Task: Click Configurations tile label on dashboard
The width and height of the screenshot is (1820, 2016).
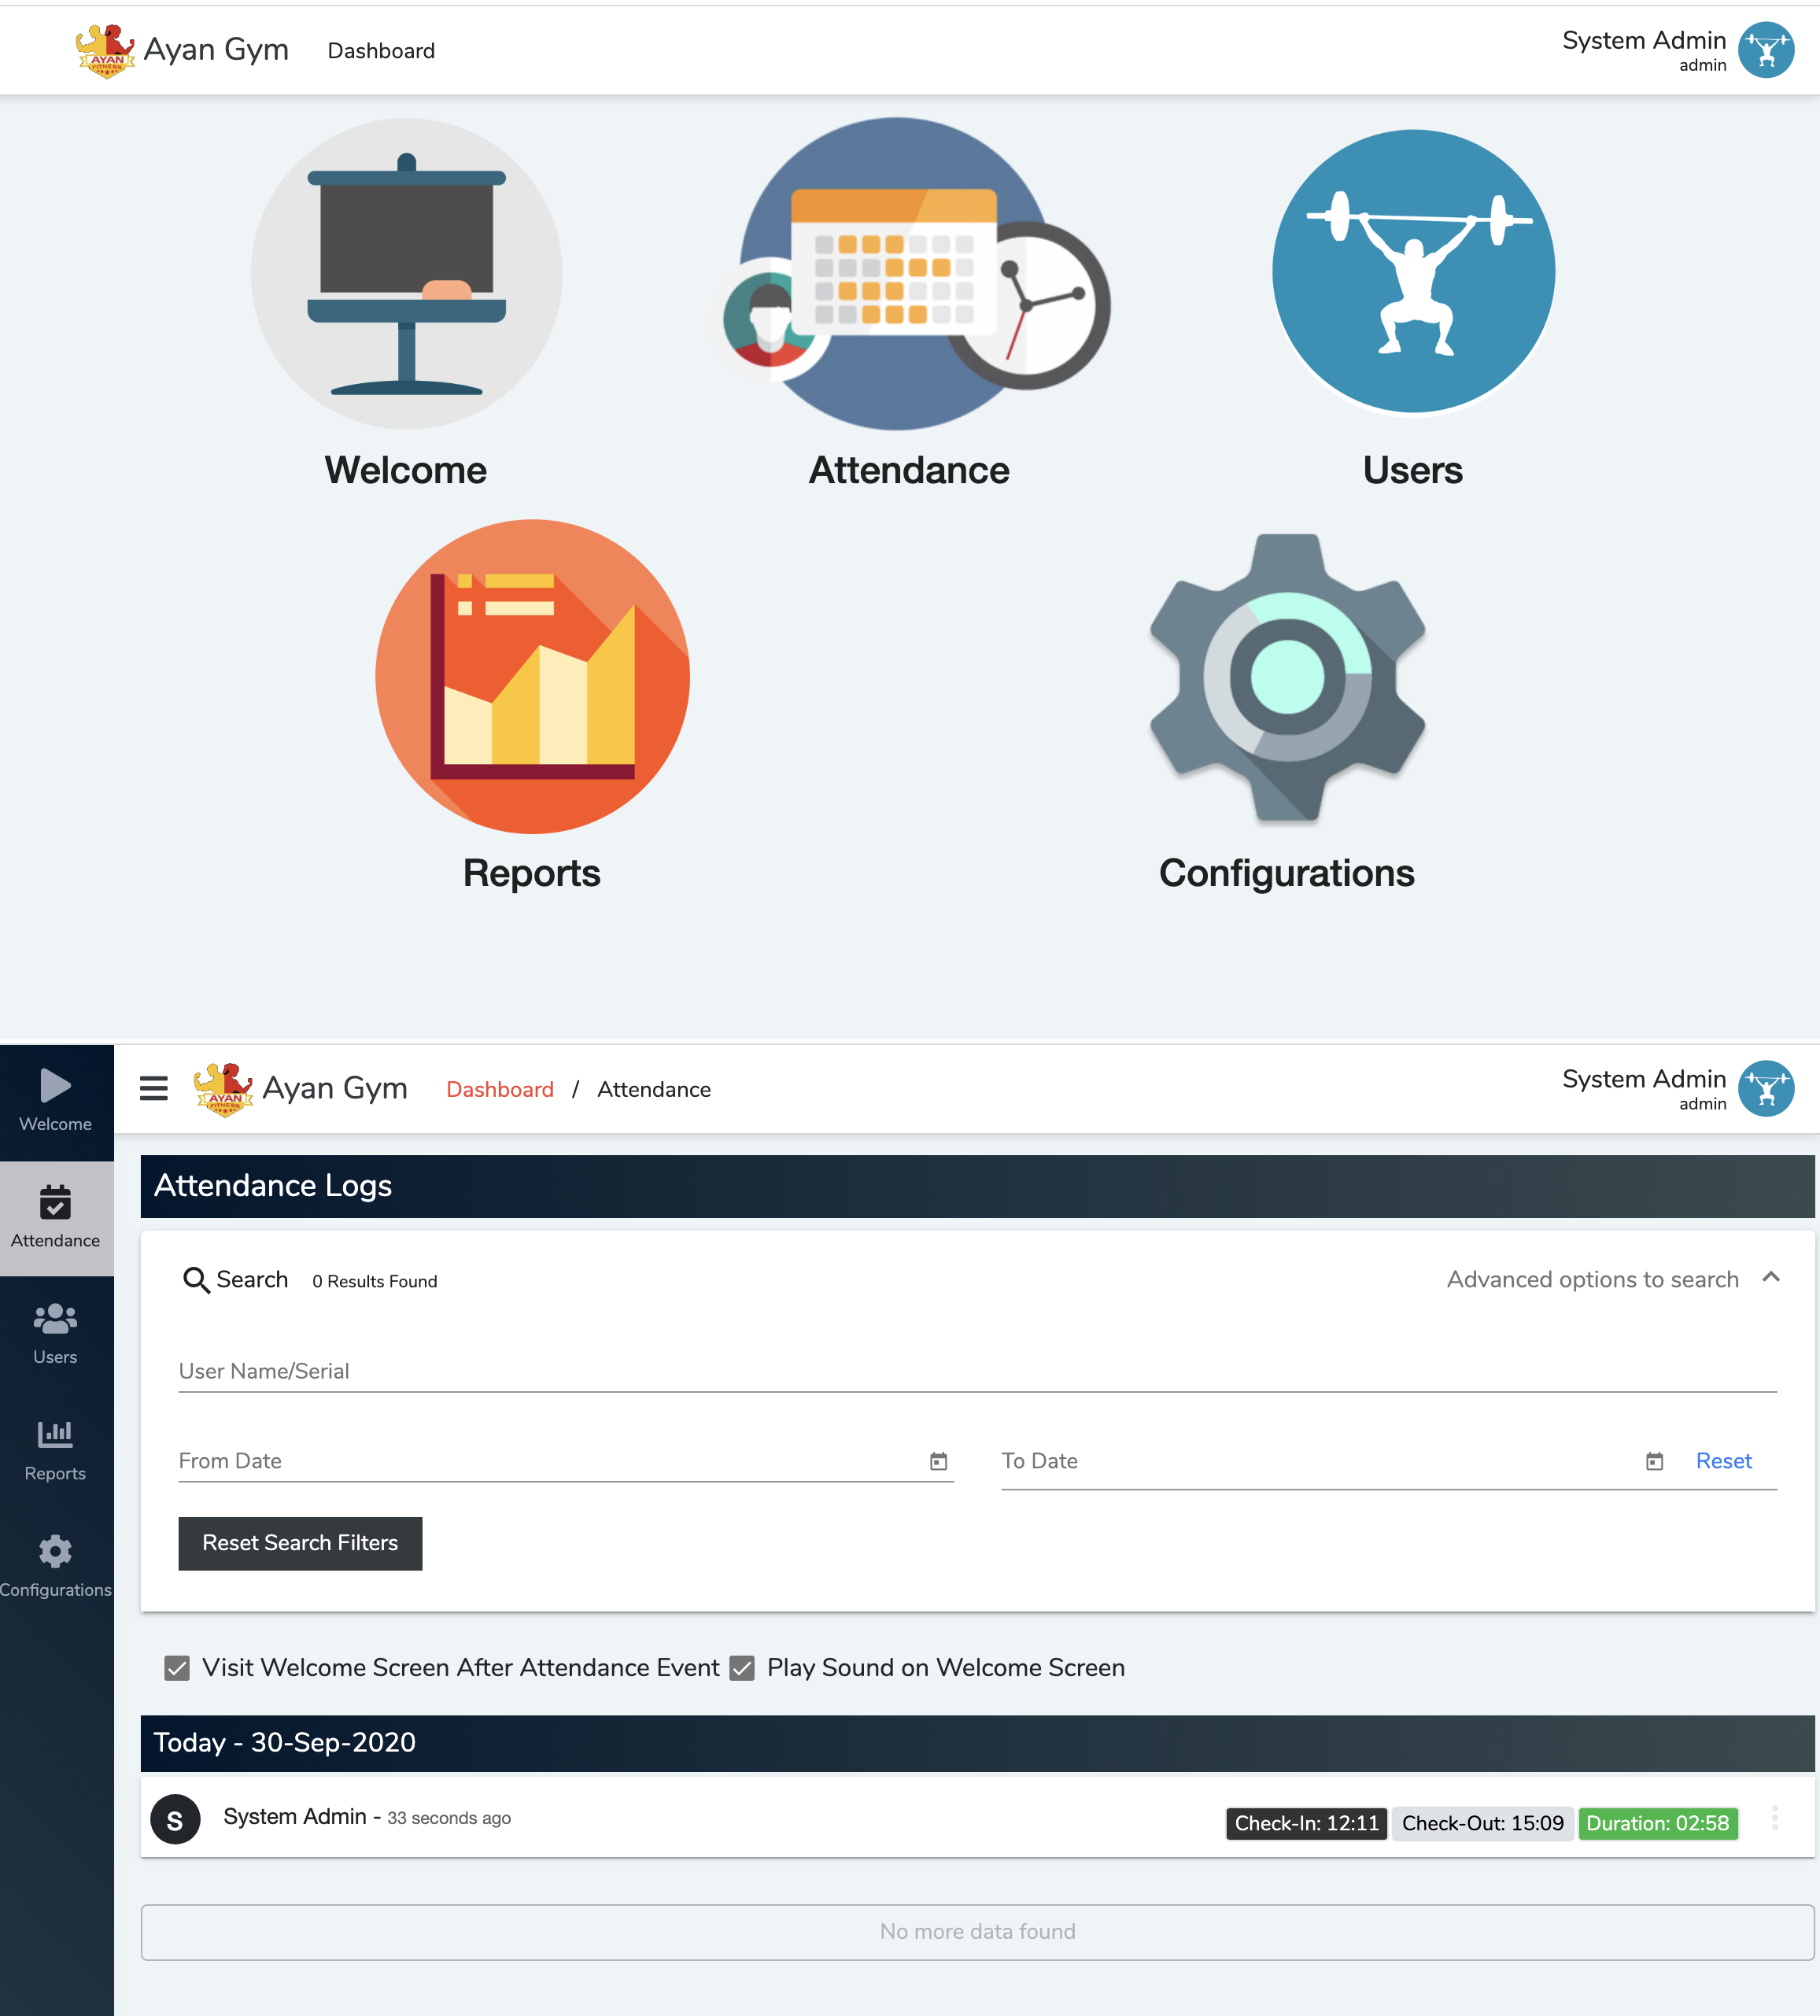Action: [x=1286, y=873]
